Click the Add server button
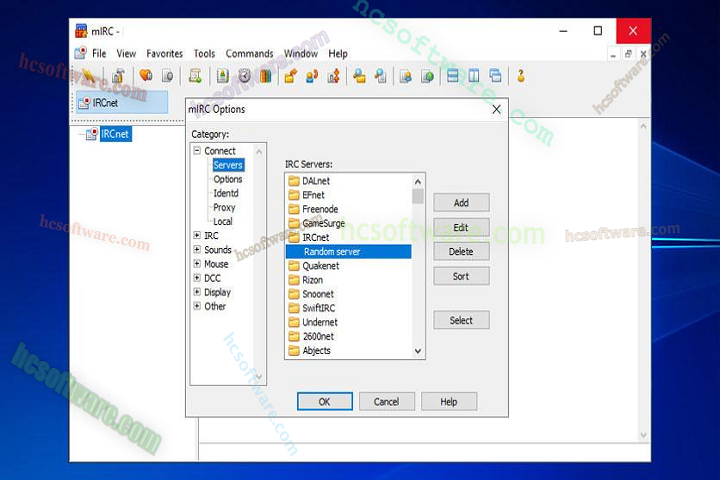The width and height of the screenshot is (720, 480). tap(461, 203)
